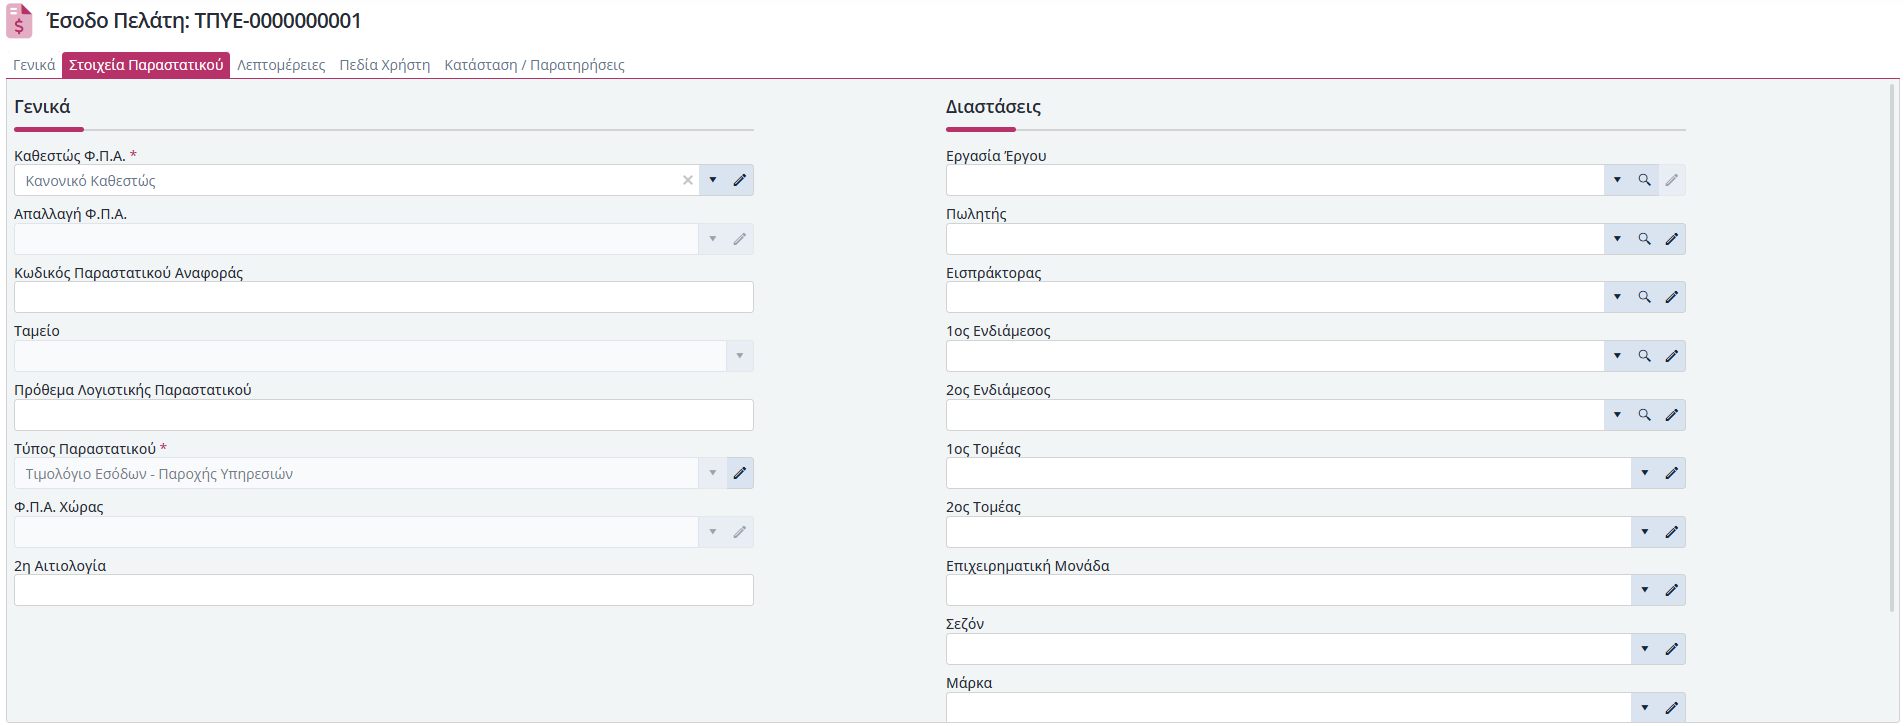1904x726 pixels.
Task: Click the Κωδικός Παραστατικού Αναφοράς text field
Action: coord(384,297)
